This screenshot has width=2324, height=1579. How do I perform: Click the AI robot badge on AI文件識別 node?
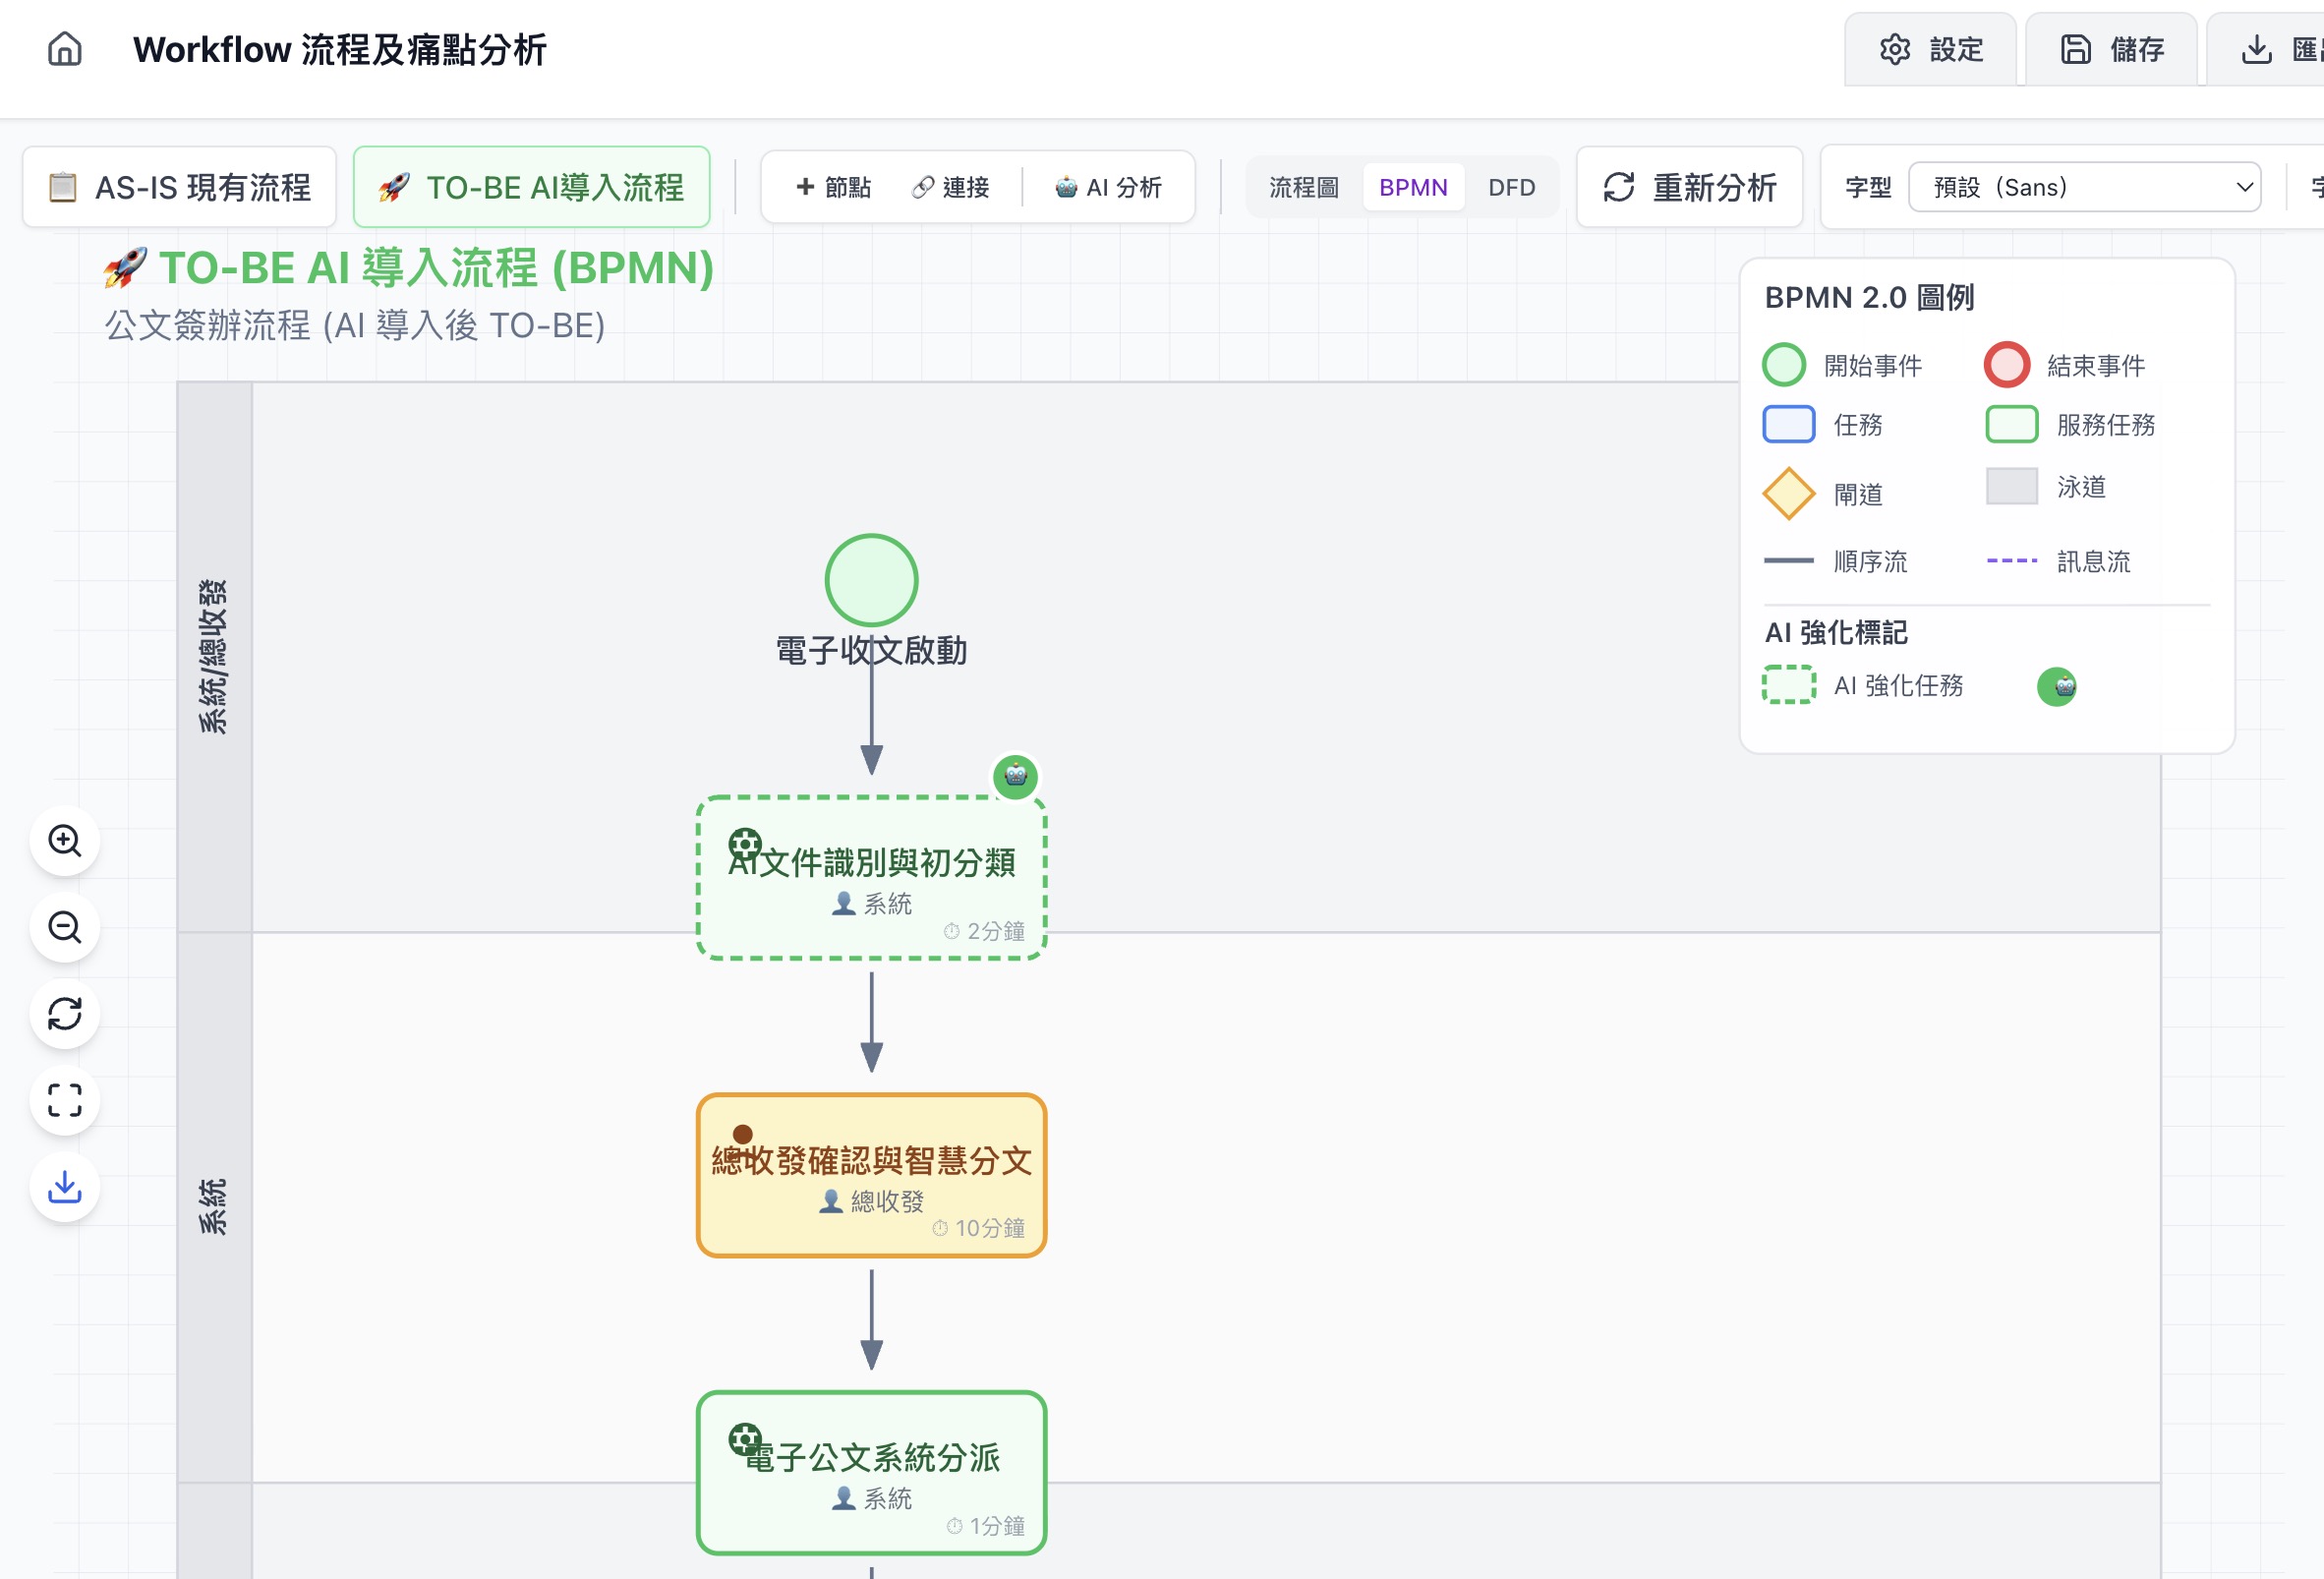tap(1016, 777)
